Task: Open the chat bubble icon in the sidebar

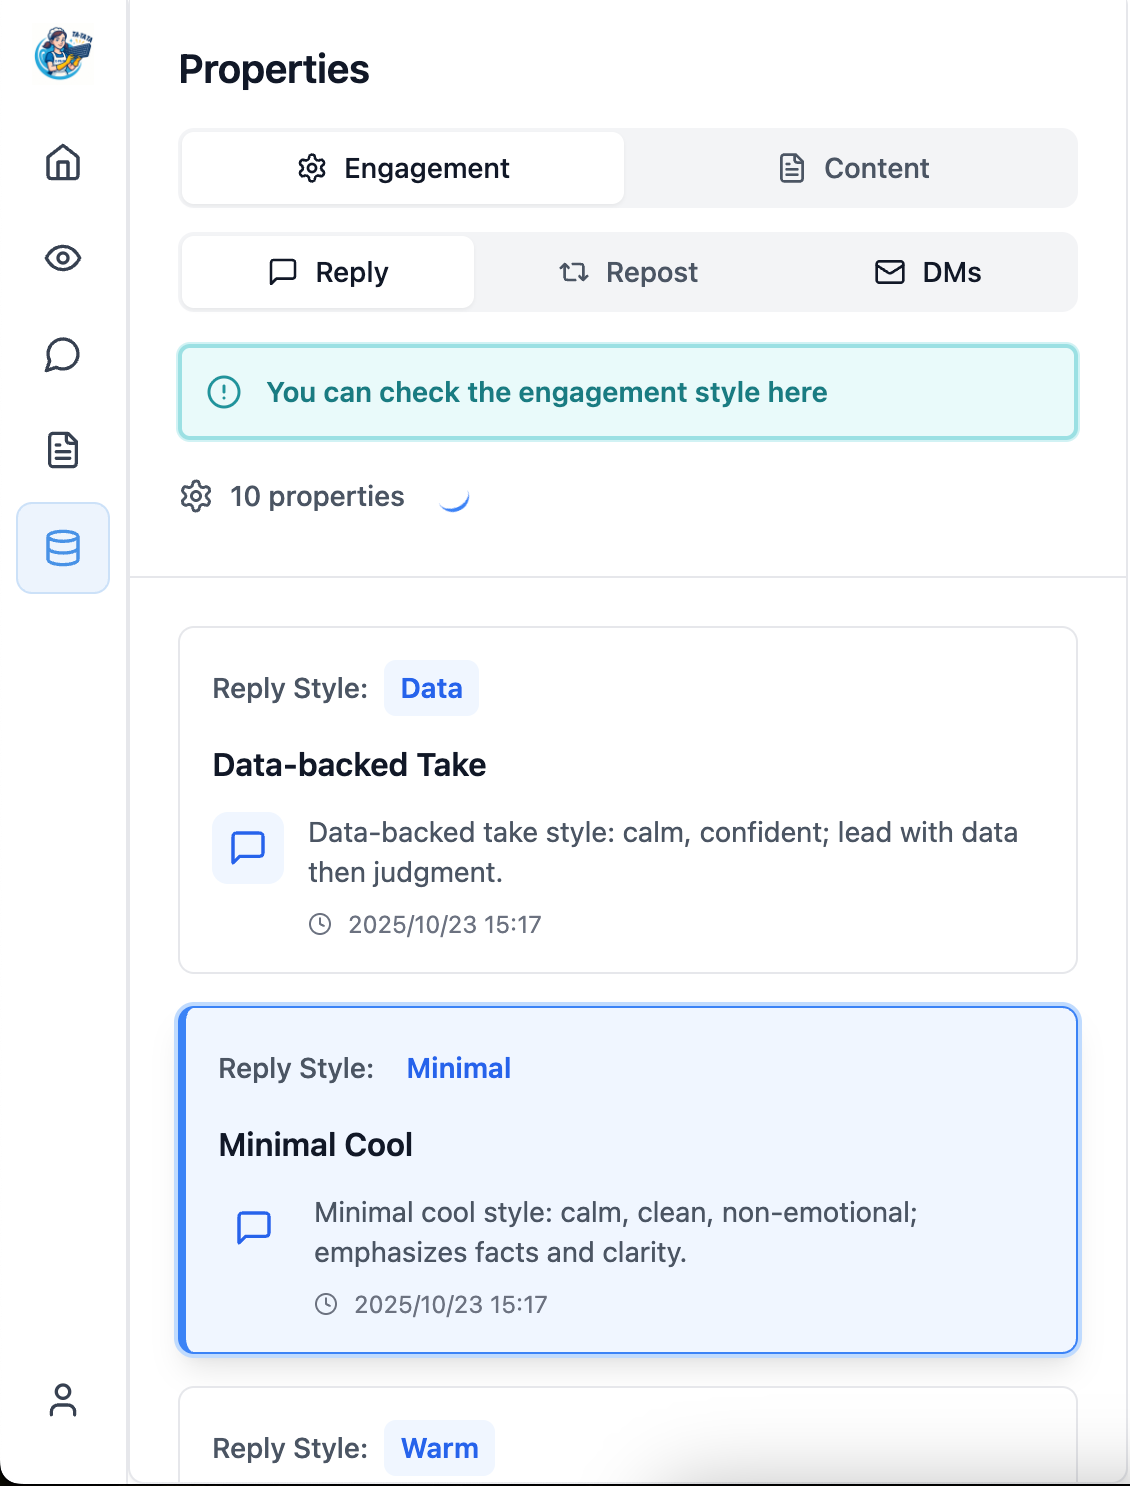Action: 62,355
